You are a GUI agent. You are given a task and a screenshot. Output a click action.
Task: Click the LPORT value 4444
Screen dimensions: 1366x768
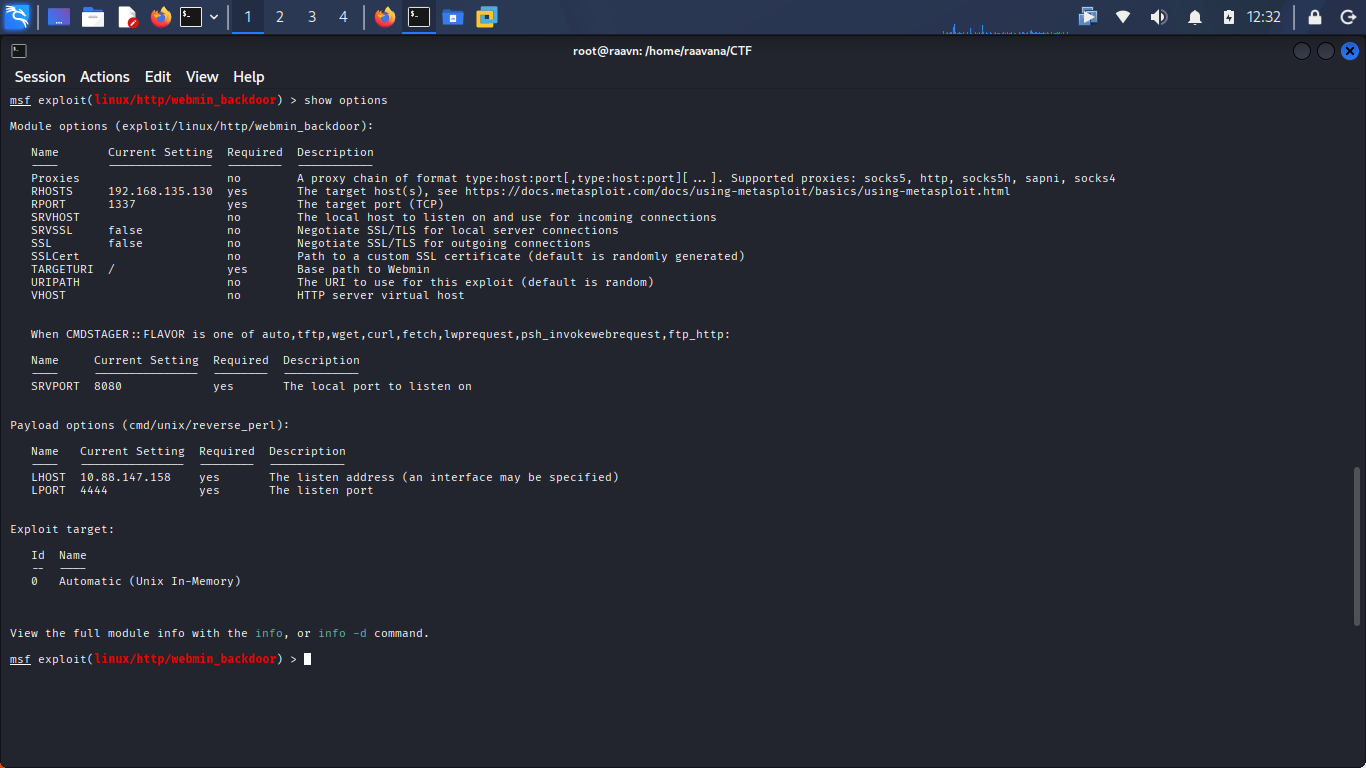[x=94, y=490]
